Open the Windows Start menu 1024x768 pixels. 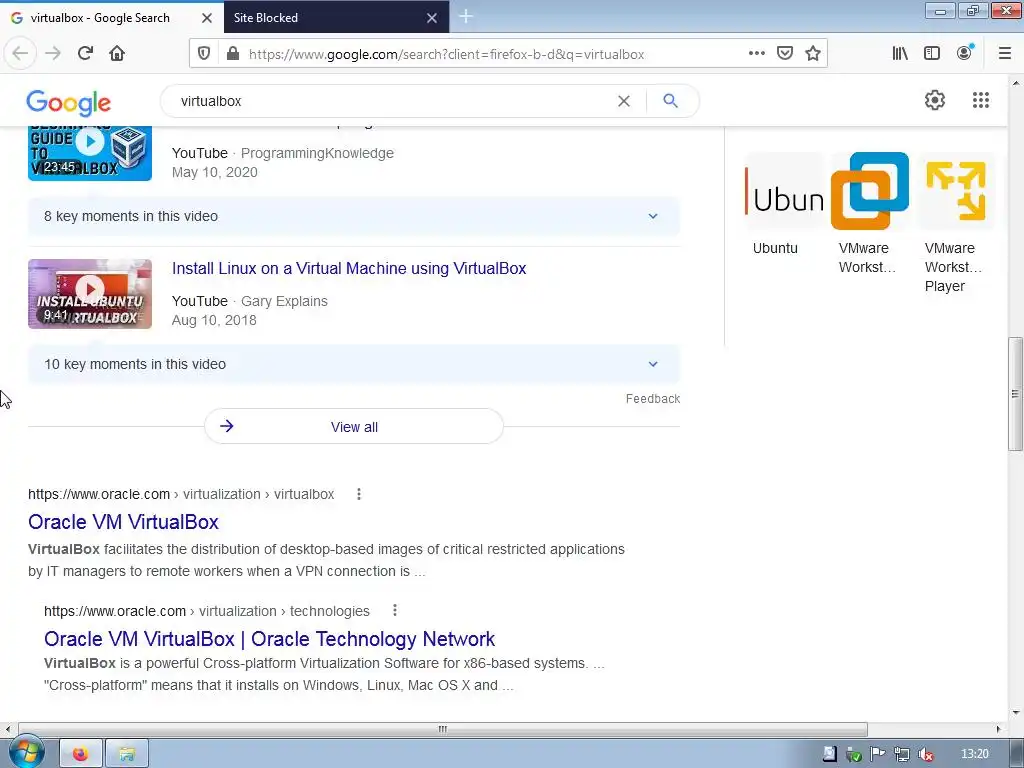25,752
